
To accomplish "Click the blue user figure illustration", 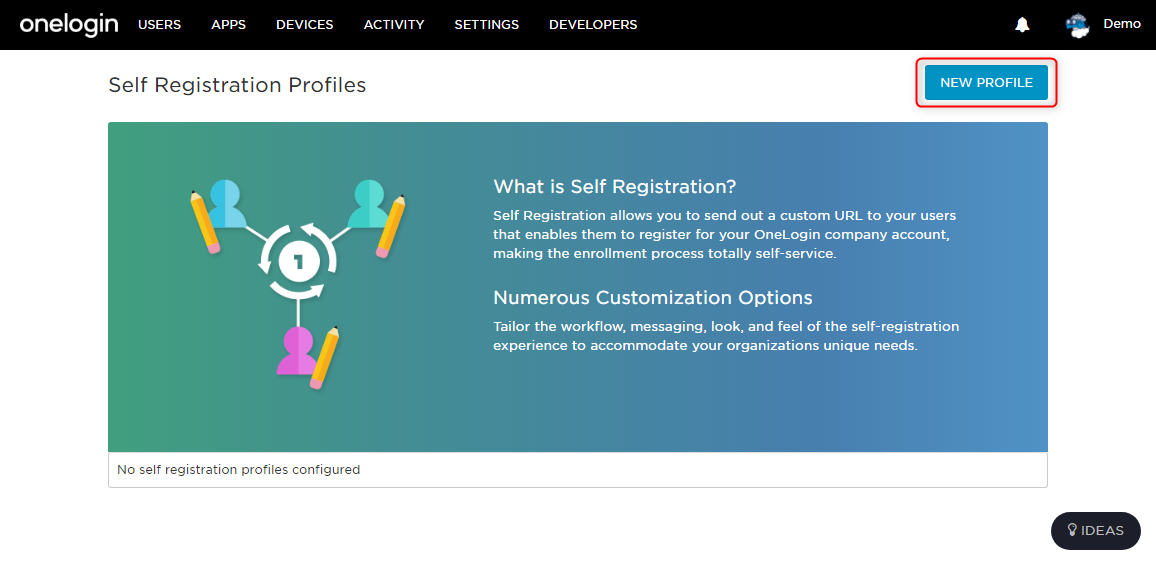I will (223, 204).
